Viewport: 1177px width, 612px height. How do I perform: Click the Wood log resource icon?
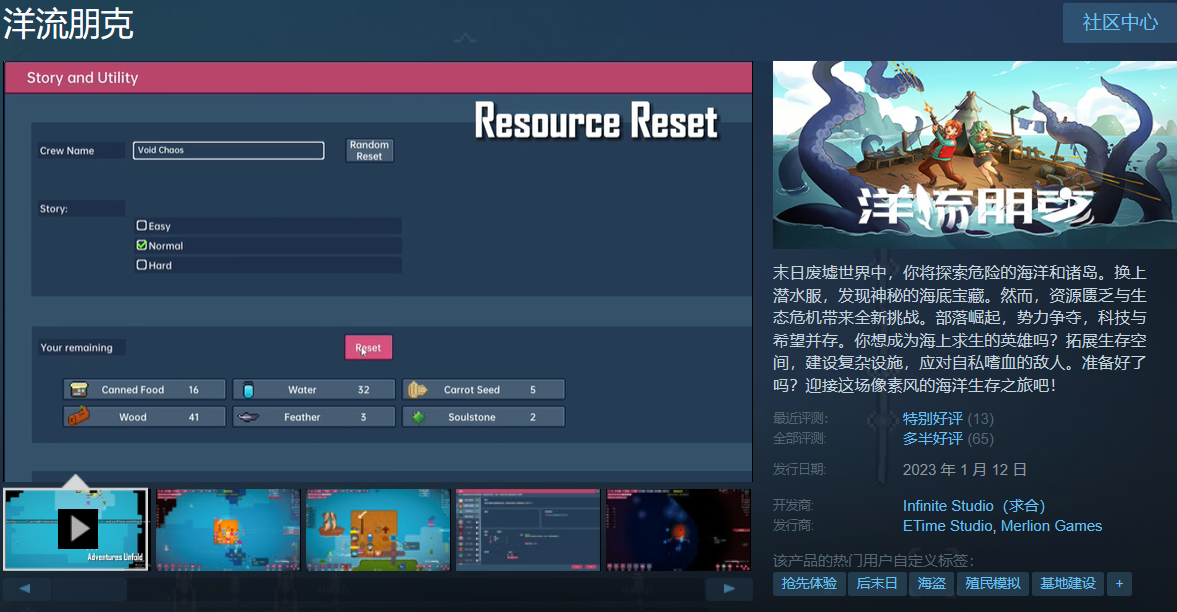point(78,417)
